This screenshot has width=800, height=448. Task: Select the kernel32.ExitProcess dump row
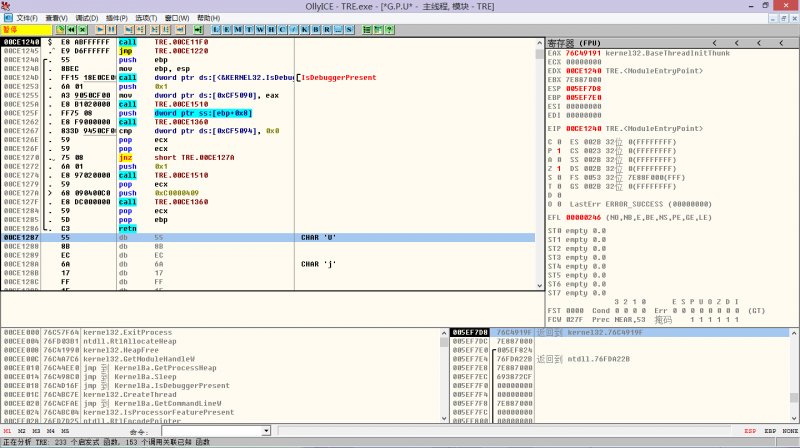[220, 333]
